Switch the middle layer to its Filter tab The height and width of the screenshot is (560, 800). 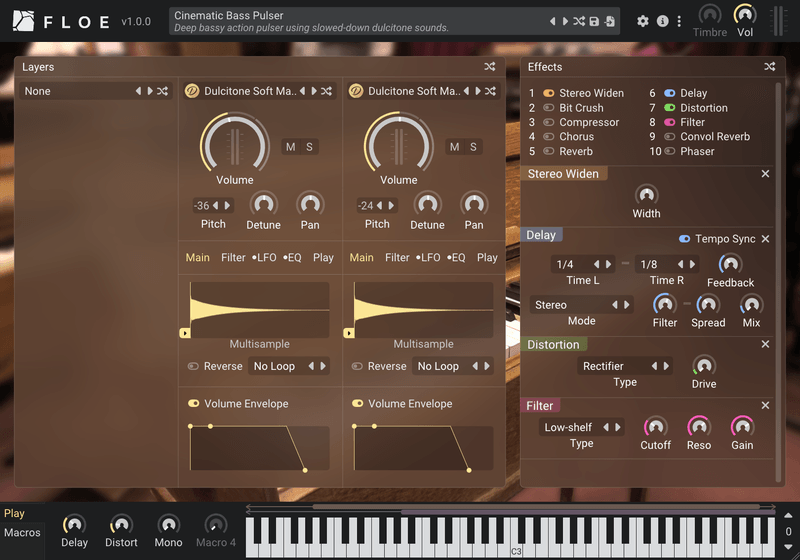coord(233,257)
